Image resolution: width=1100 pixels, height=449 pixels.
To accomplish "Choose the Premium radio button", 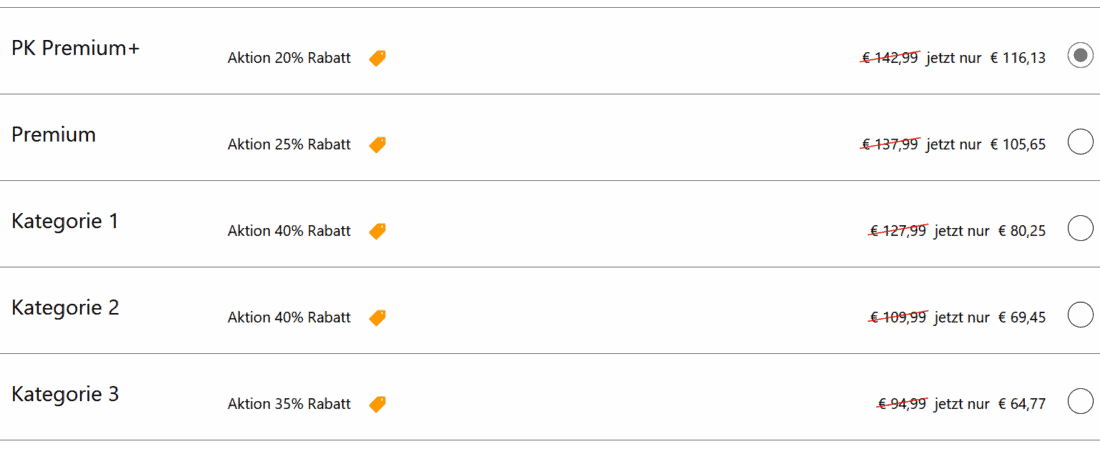I will tap(1080, 142).
